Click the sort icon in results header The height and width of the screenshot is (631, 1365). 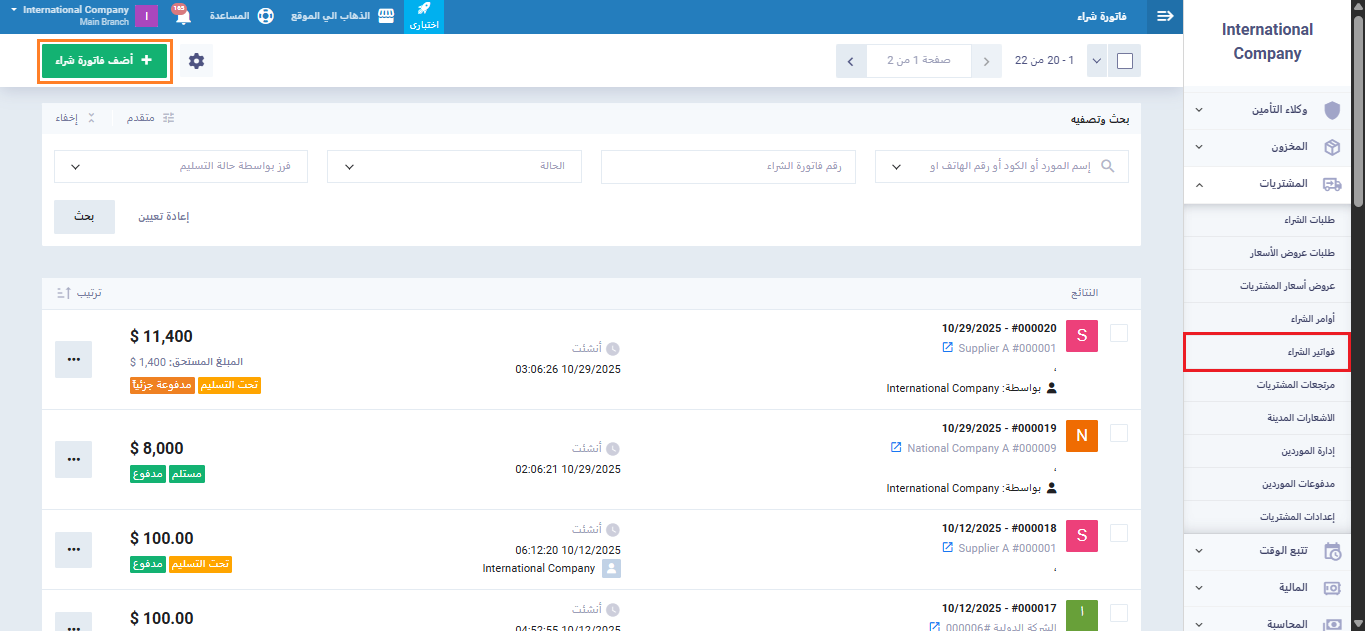[62, 293]
